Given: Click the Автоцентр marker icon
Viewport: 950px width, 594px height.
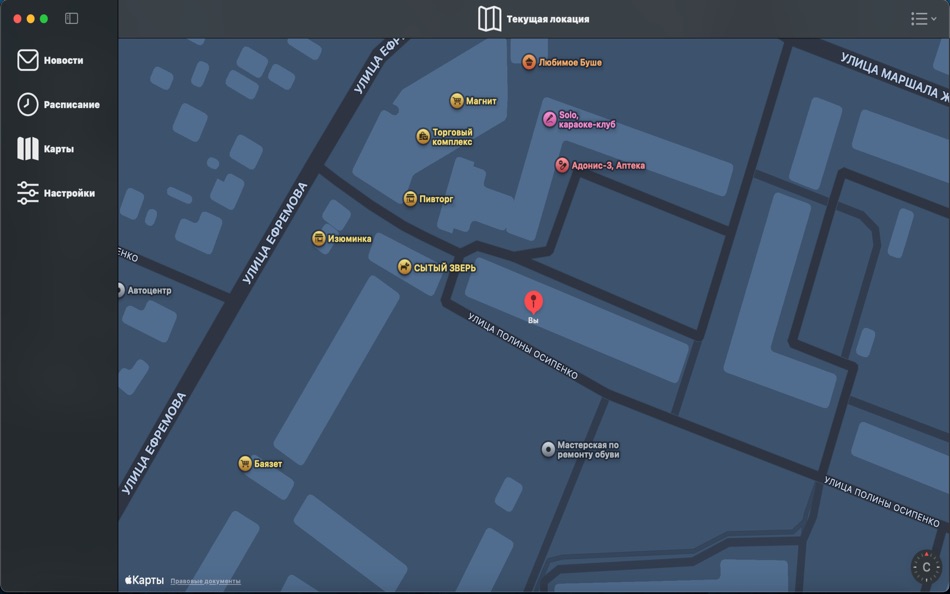Looking at the screenshot, I should tap(121, 290).
